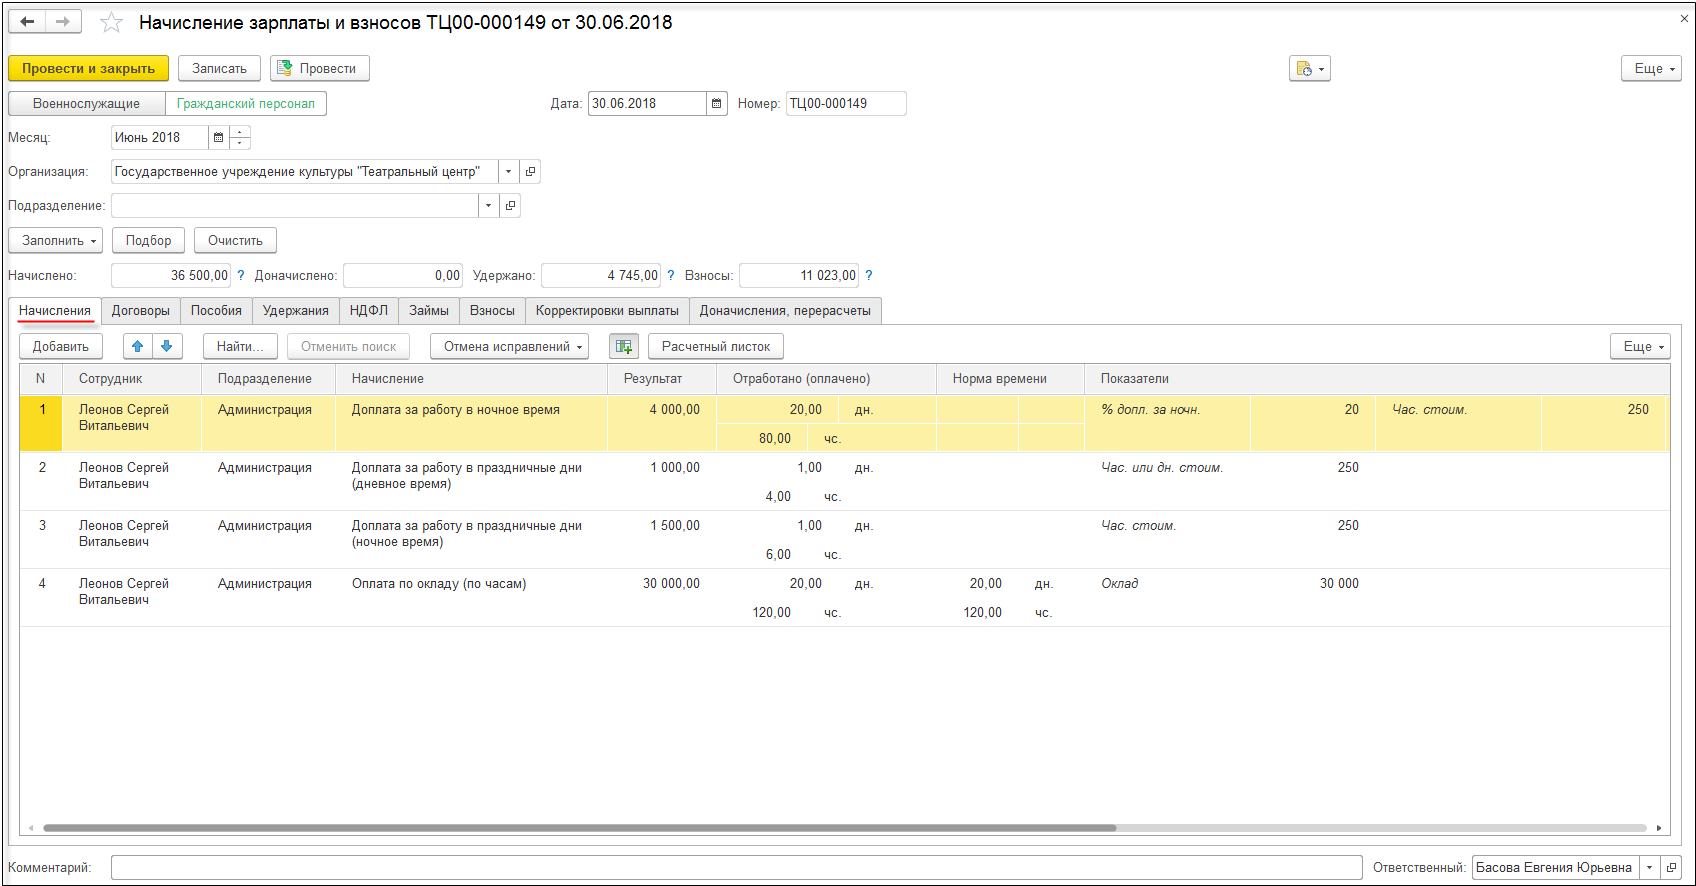1696x886 pixels.
Task: Switch to the Начисления tab
Action: (55, 311)
